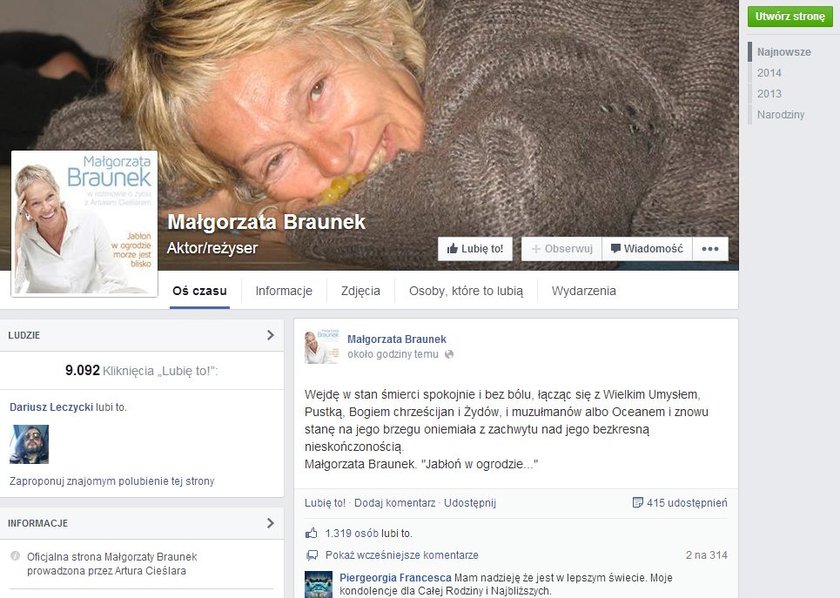Click the green Utwórz stronę button
Image resolution: width=840 pixels, height=598 pixels.
pyautogui.click(x=790, y=16)
